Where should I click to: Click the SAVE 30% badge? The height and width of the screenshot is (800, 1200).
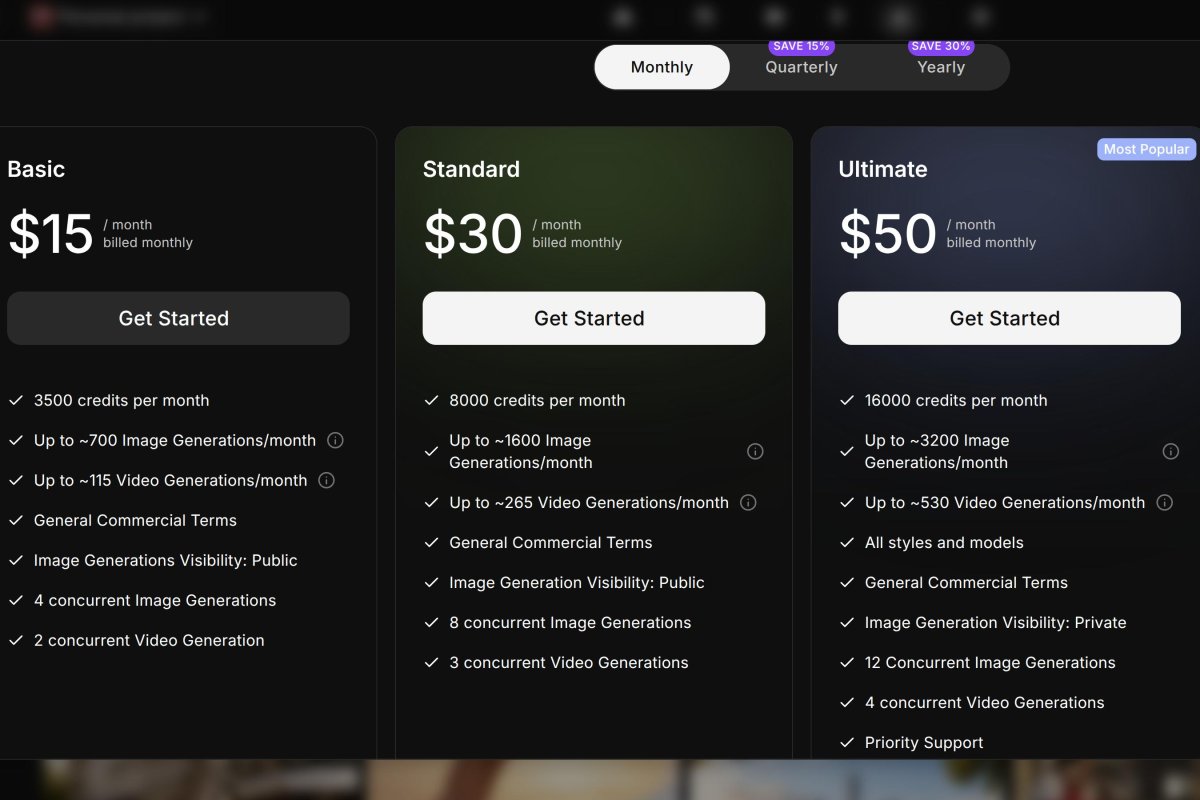tap(941, 46)
